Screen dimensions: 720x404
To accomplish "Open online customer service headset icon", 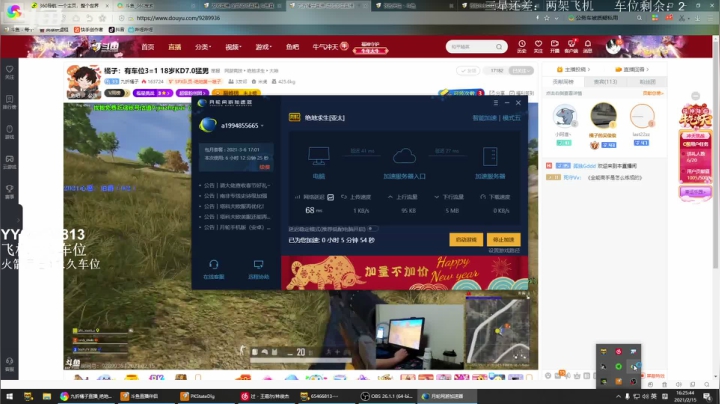I will [214, 265].
